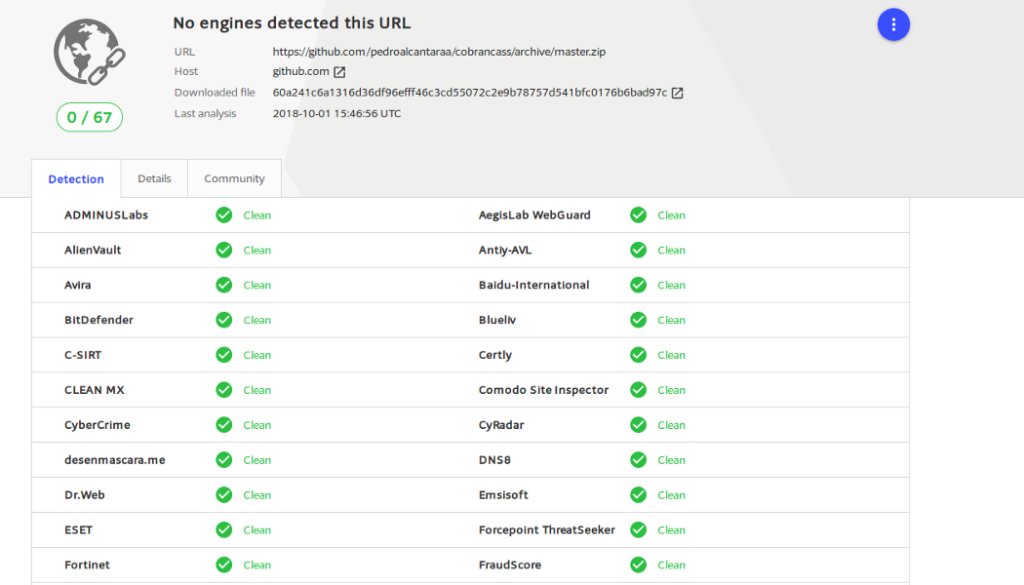Click the green check icon next to Emsisoft
The image size is (1024, 585).
638,495
